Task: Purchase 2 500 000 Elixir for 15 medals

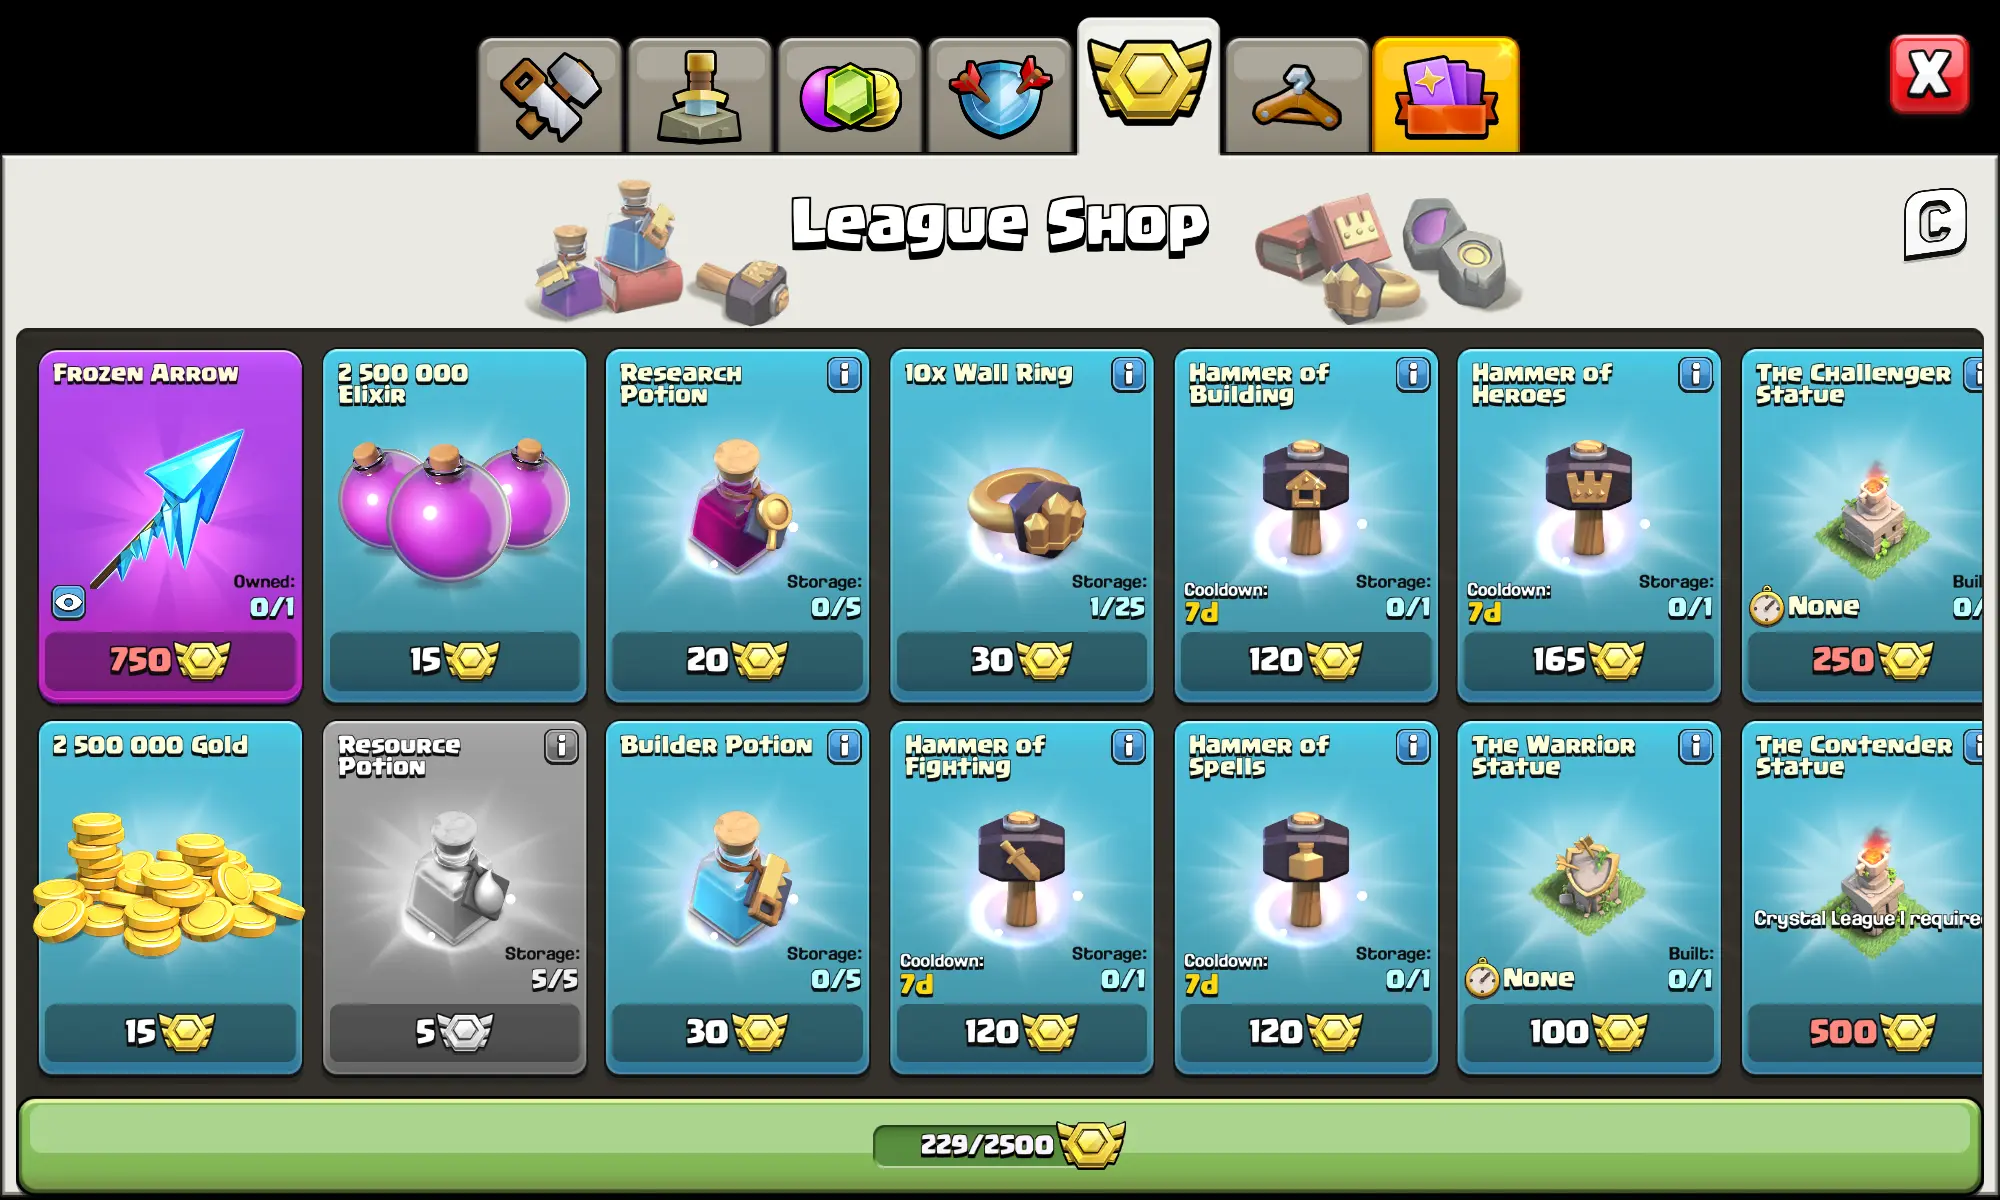Action: coord(454,661)
